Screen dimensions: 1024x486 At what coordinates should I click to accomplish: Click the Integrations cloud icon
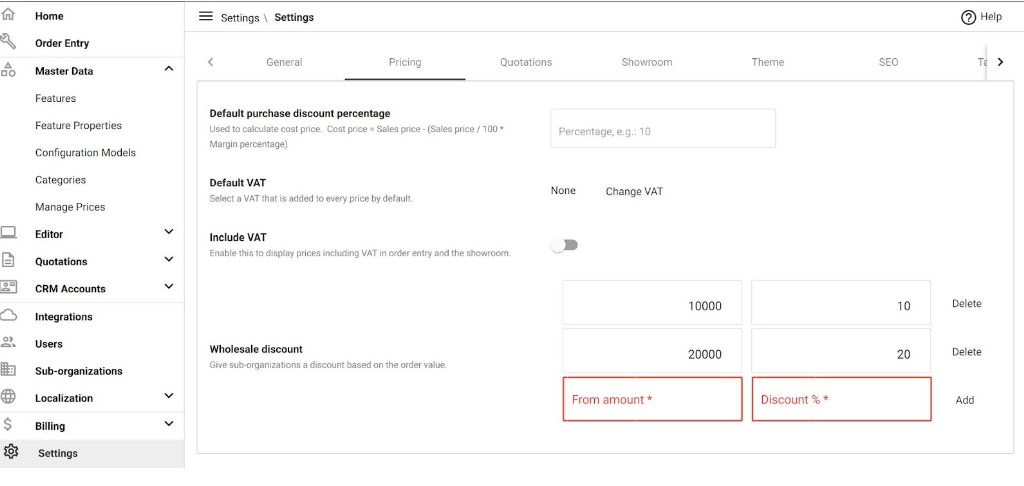8,316
